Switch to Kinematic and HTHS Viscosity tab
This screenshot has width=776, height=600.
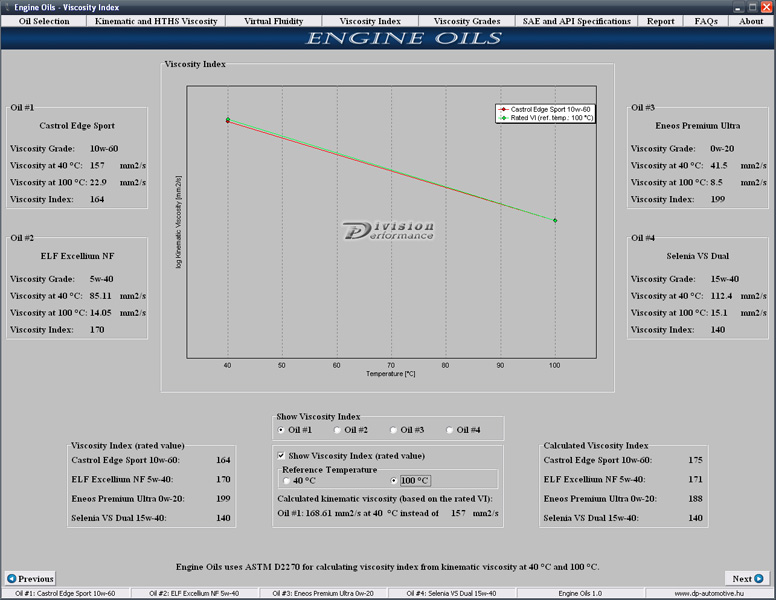coord(156,21)
